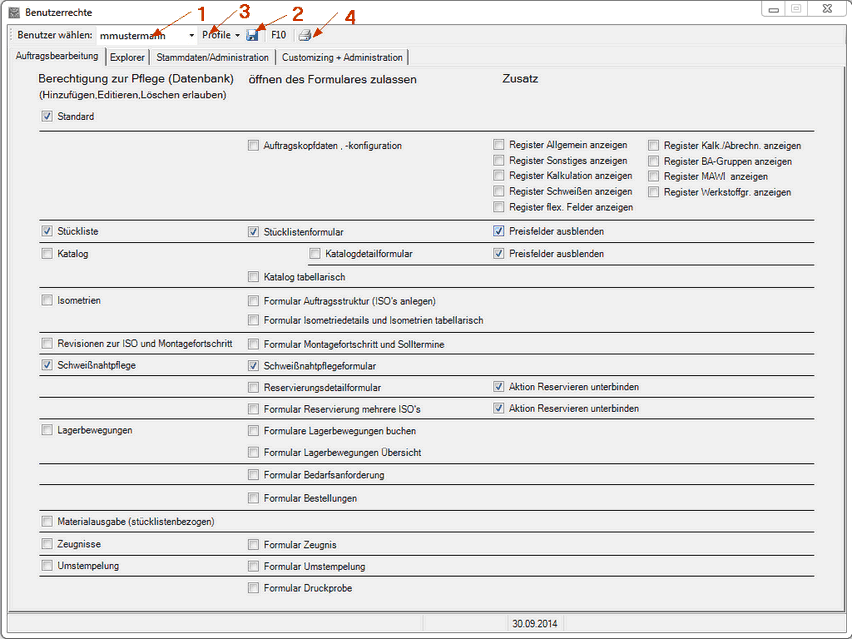Viewport: 852px width, 639px height.
Task: Click the save floppy disk icon
Action: pos(252,35)
